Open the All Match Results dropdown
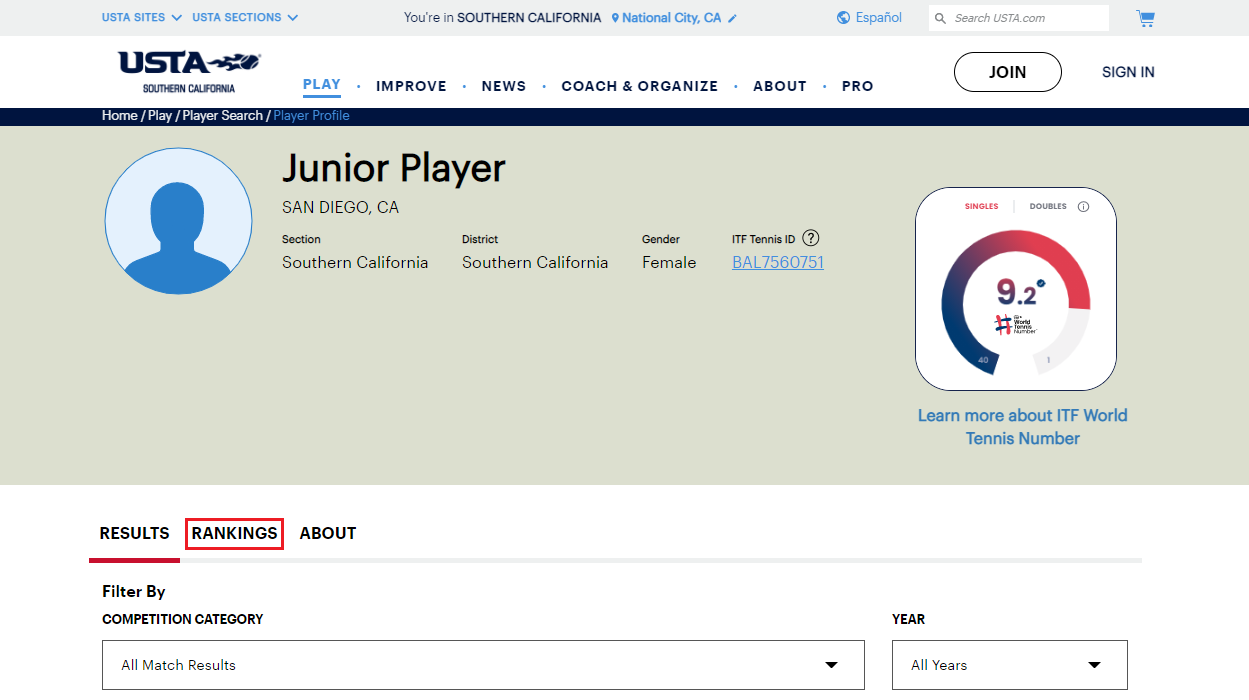This screenshot has width=1249, height=700. [x=483, y=664]
